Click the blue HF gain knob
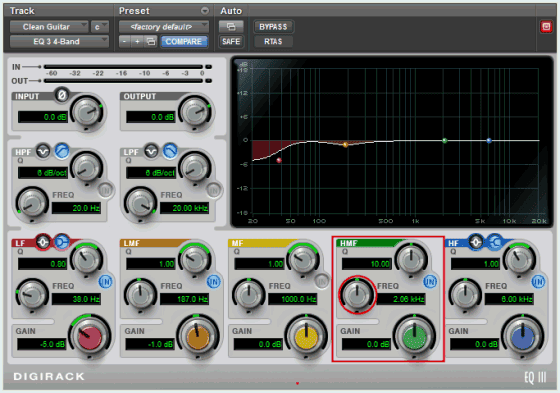The height and width of the screenshot is (393, 560). [x=522, y=337]
